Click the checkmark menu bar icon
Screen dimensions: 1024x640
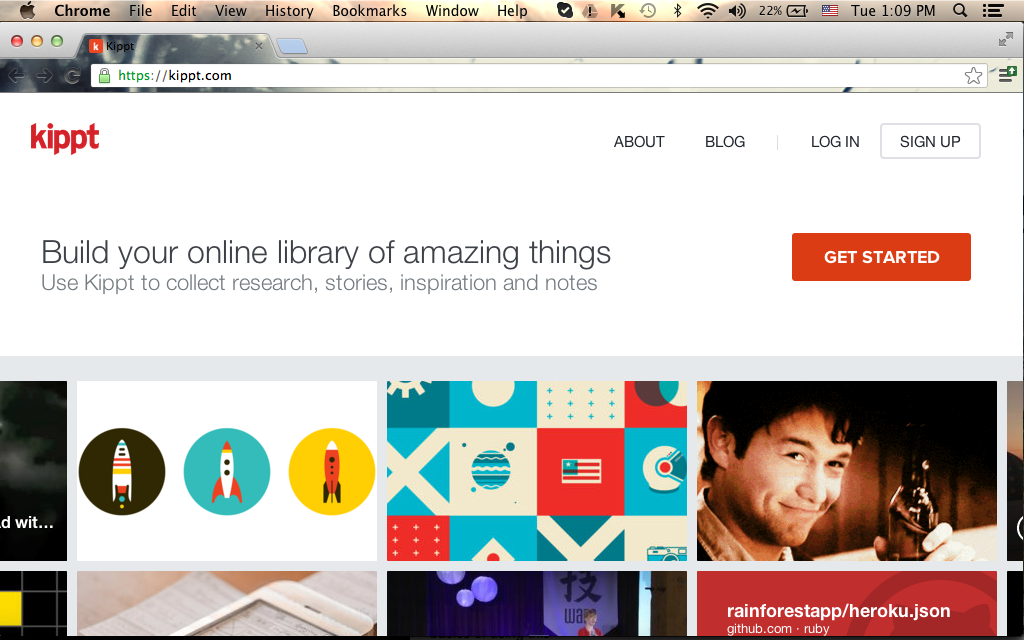[564, 10]
